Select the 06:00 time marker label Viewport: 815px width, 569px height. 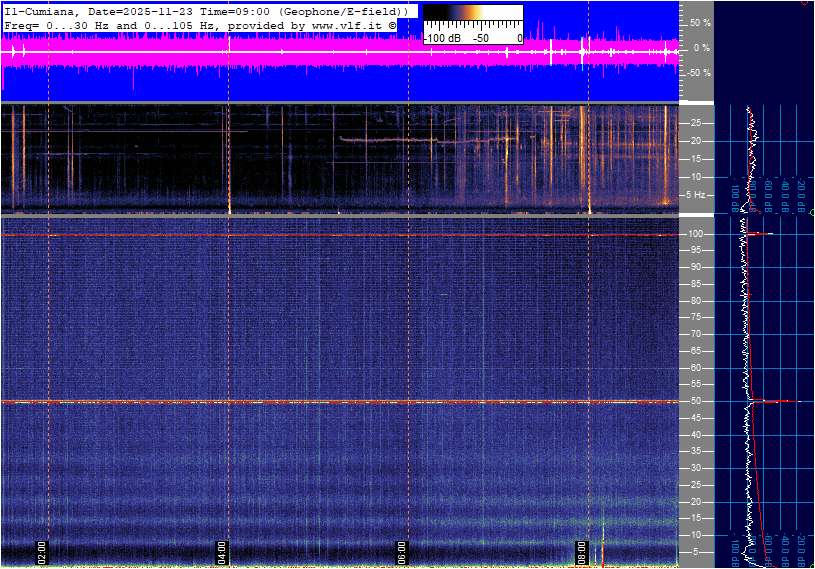(x=401, y=552)
